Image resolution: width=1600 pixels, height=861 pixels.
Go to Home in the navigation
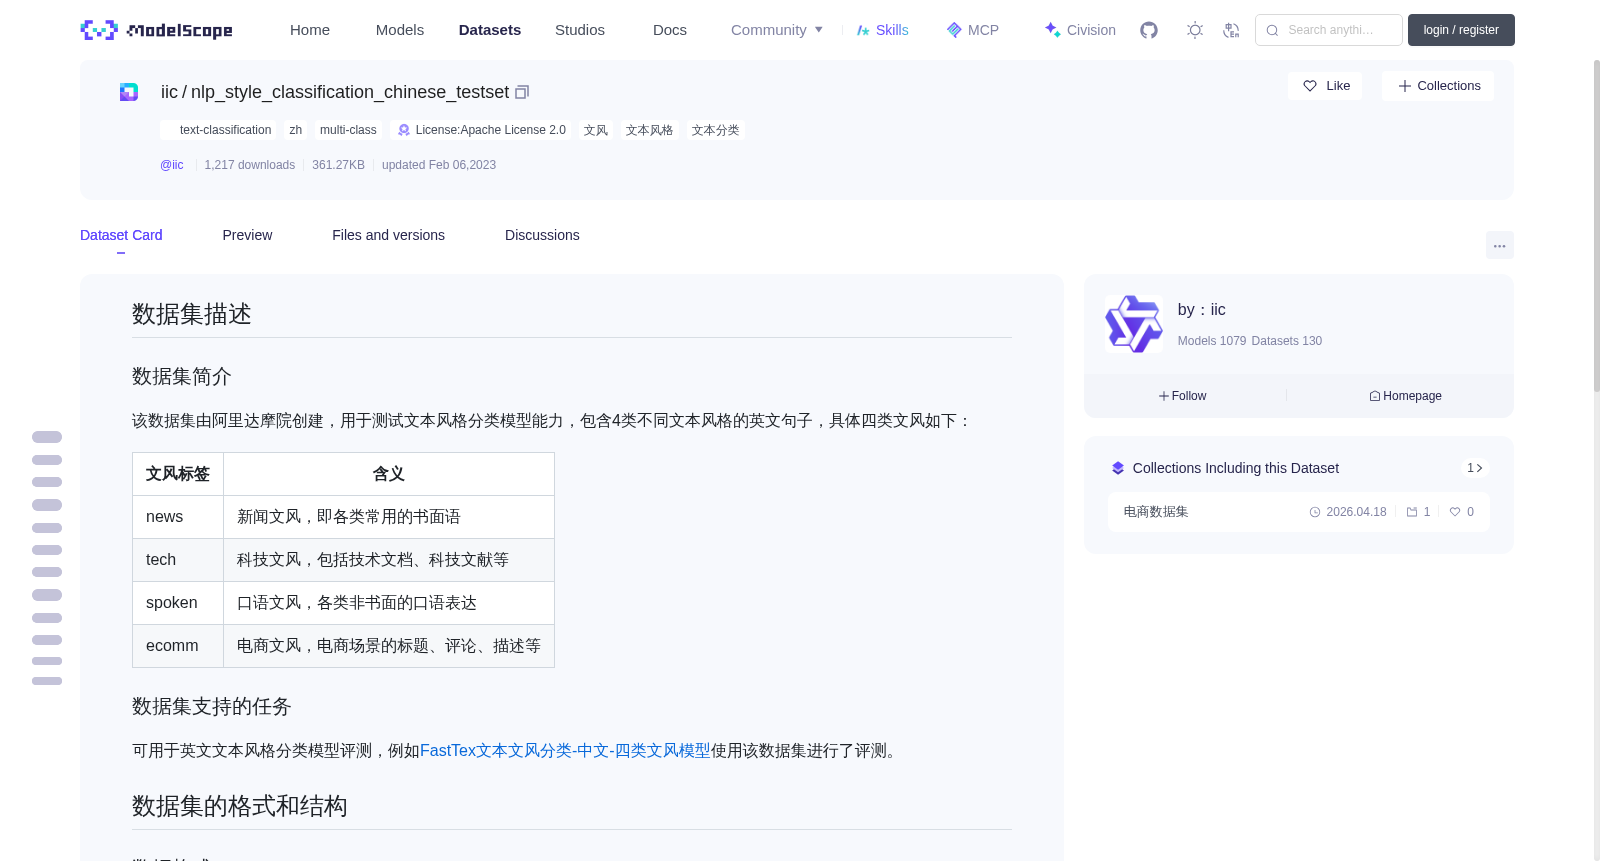310,30
